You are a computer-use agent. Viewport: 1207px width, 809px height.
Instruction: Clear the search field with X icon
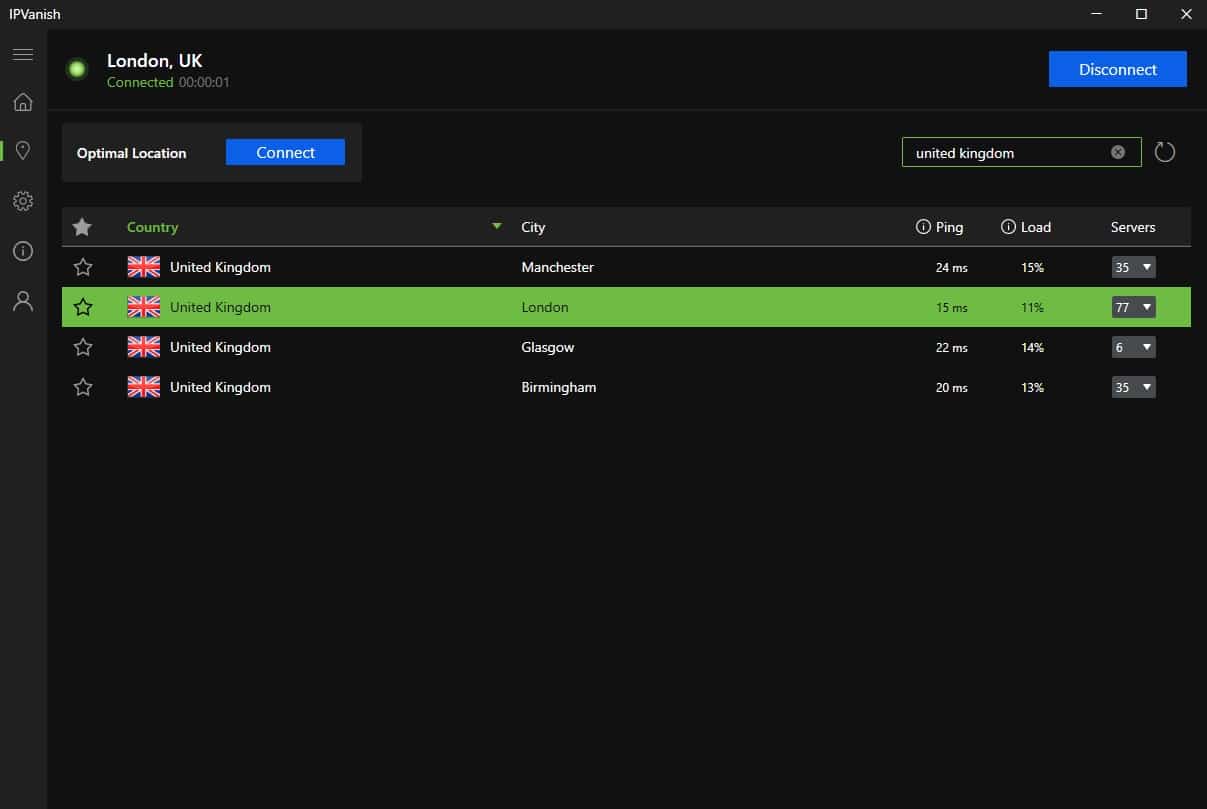pyautogui.click(x=1118, y=152)
